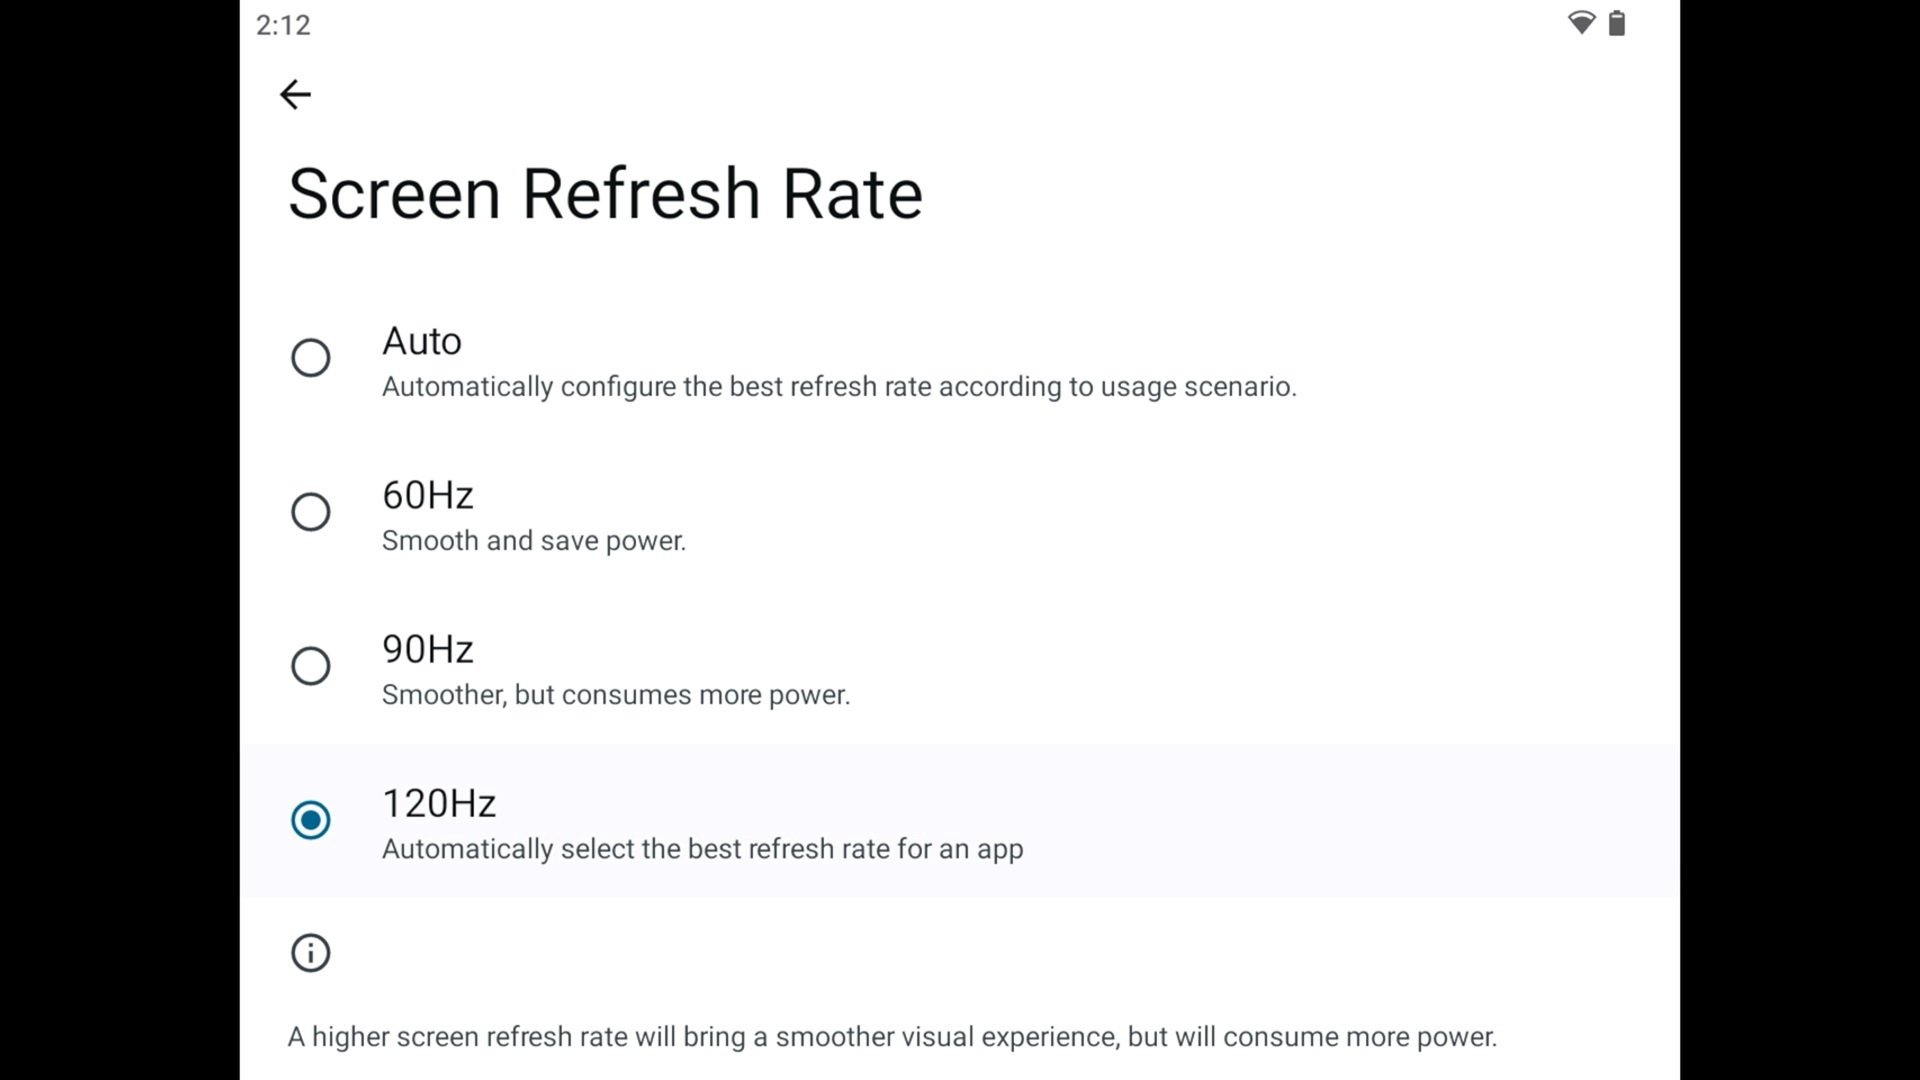1920x1080 pixels.
Task: Click "Smooth and save power." description
Action: click(x=533, y=541)
